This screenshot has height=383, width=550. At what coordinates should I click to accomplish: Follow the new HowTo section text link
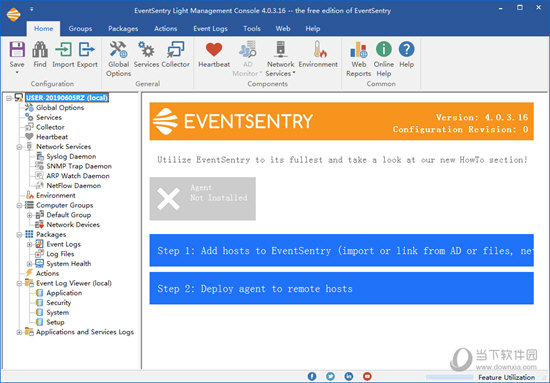tap(342, 160)
